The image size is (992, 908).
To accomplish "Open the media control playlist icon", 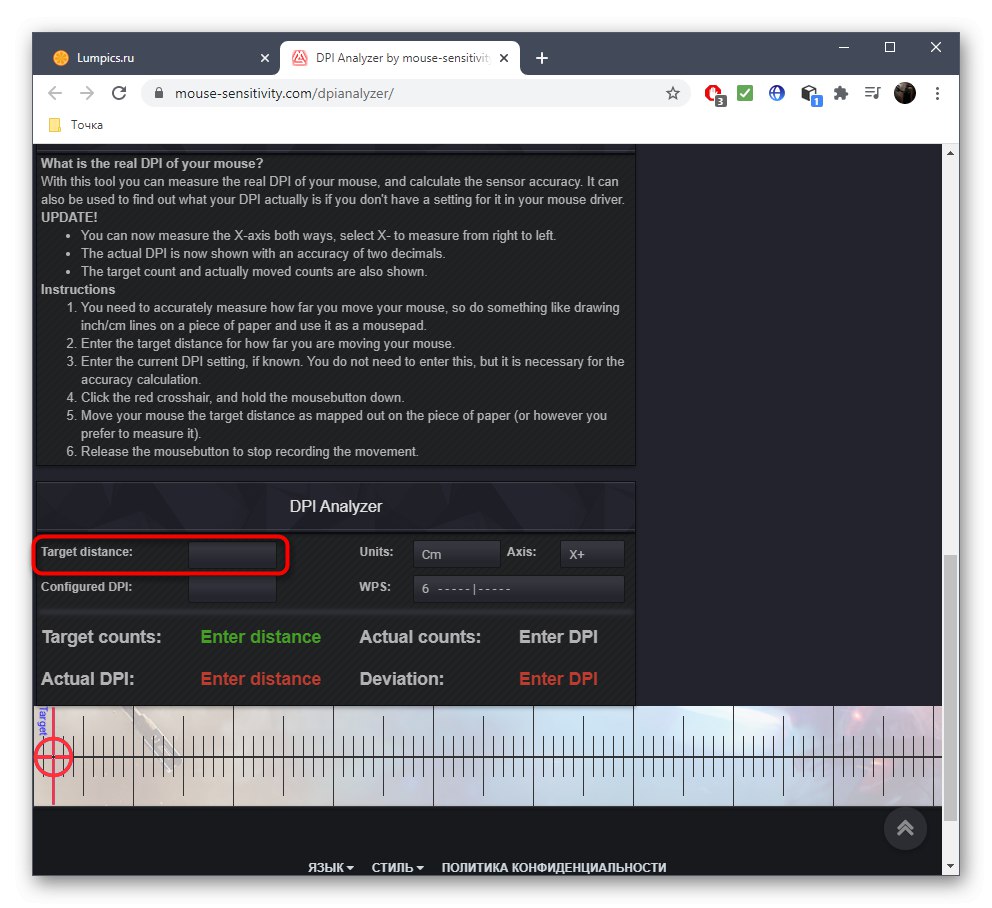I will (x=872, y=94).
